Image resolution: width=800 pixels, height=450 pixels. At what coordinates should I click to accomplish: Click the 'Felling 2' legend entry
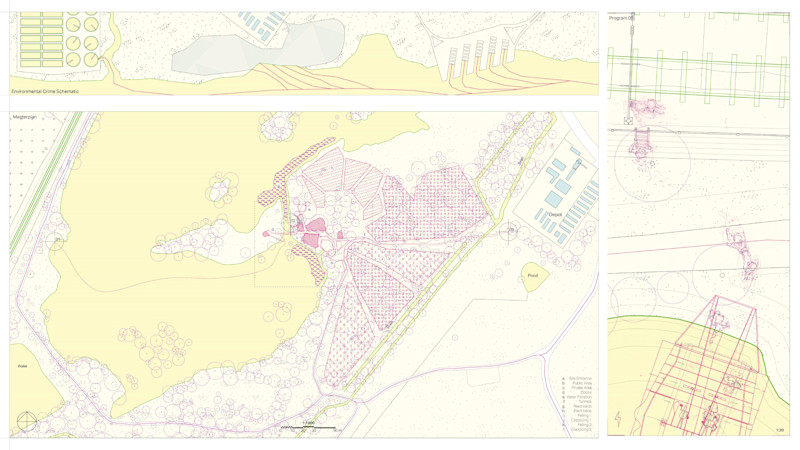click(585, 424)
